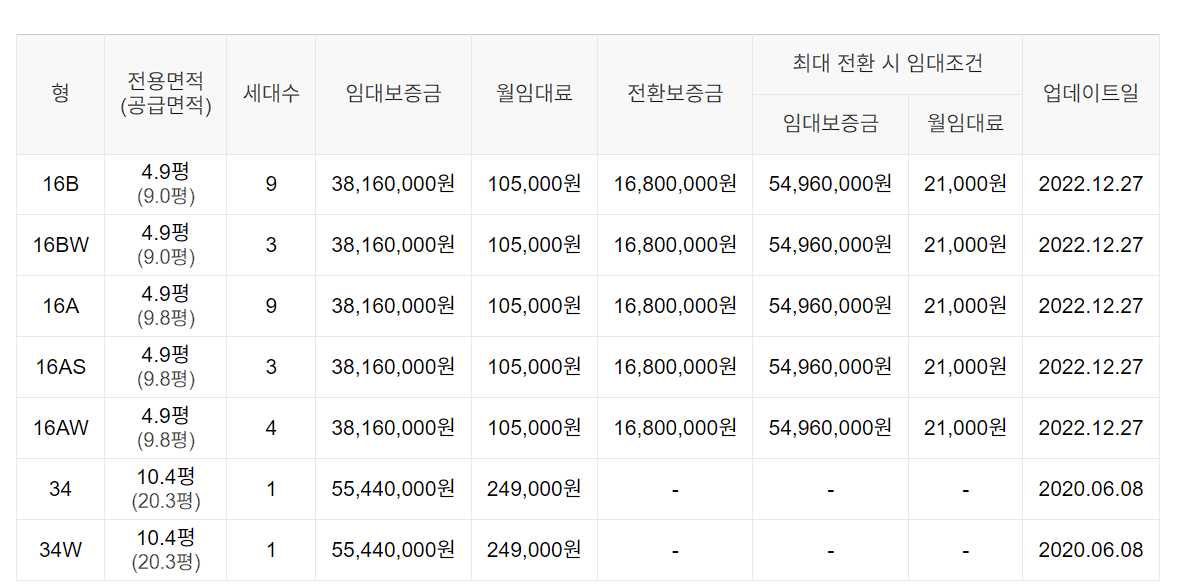Click the 34W type cell
1191x586 pixels.
tap(61, 550)
